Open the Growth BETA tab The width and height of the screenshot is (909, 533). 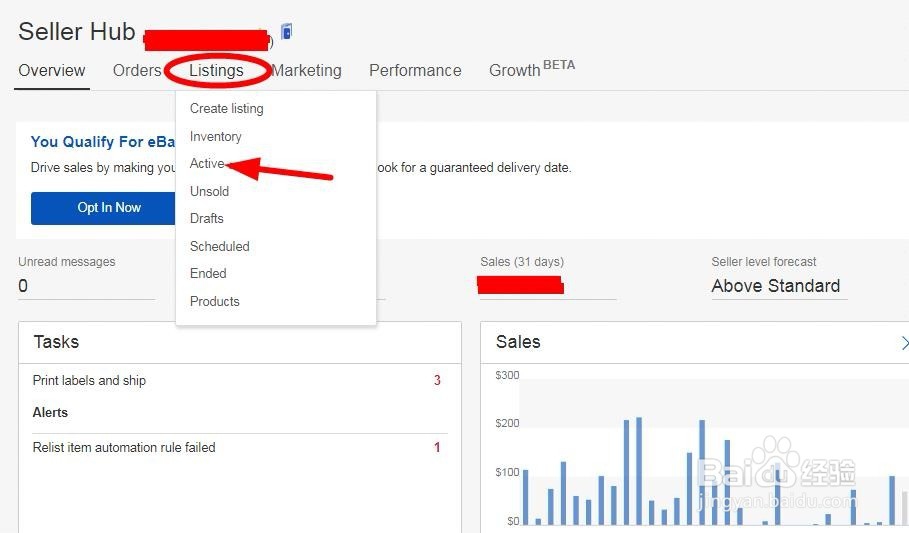pyautogui.click(x=531, y=70)
